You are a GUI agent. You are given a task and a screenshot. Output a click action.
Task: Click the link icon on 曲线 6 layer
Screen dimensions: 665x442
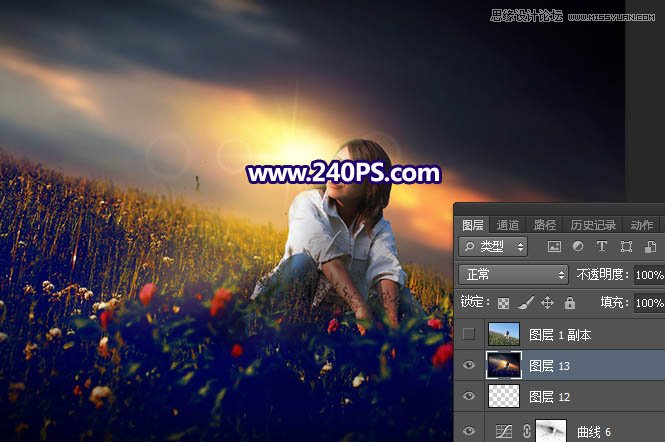[x=525, y=431]
